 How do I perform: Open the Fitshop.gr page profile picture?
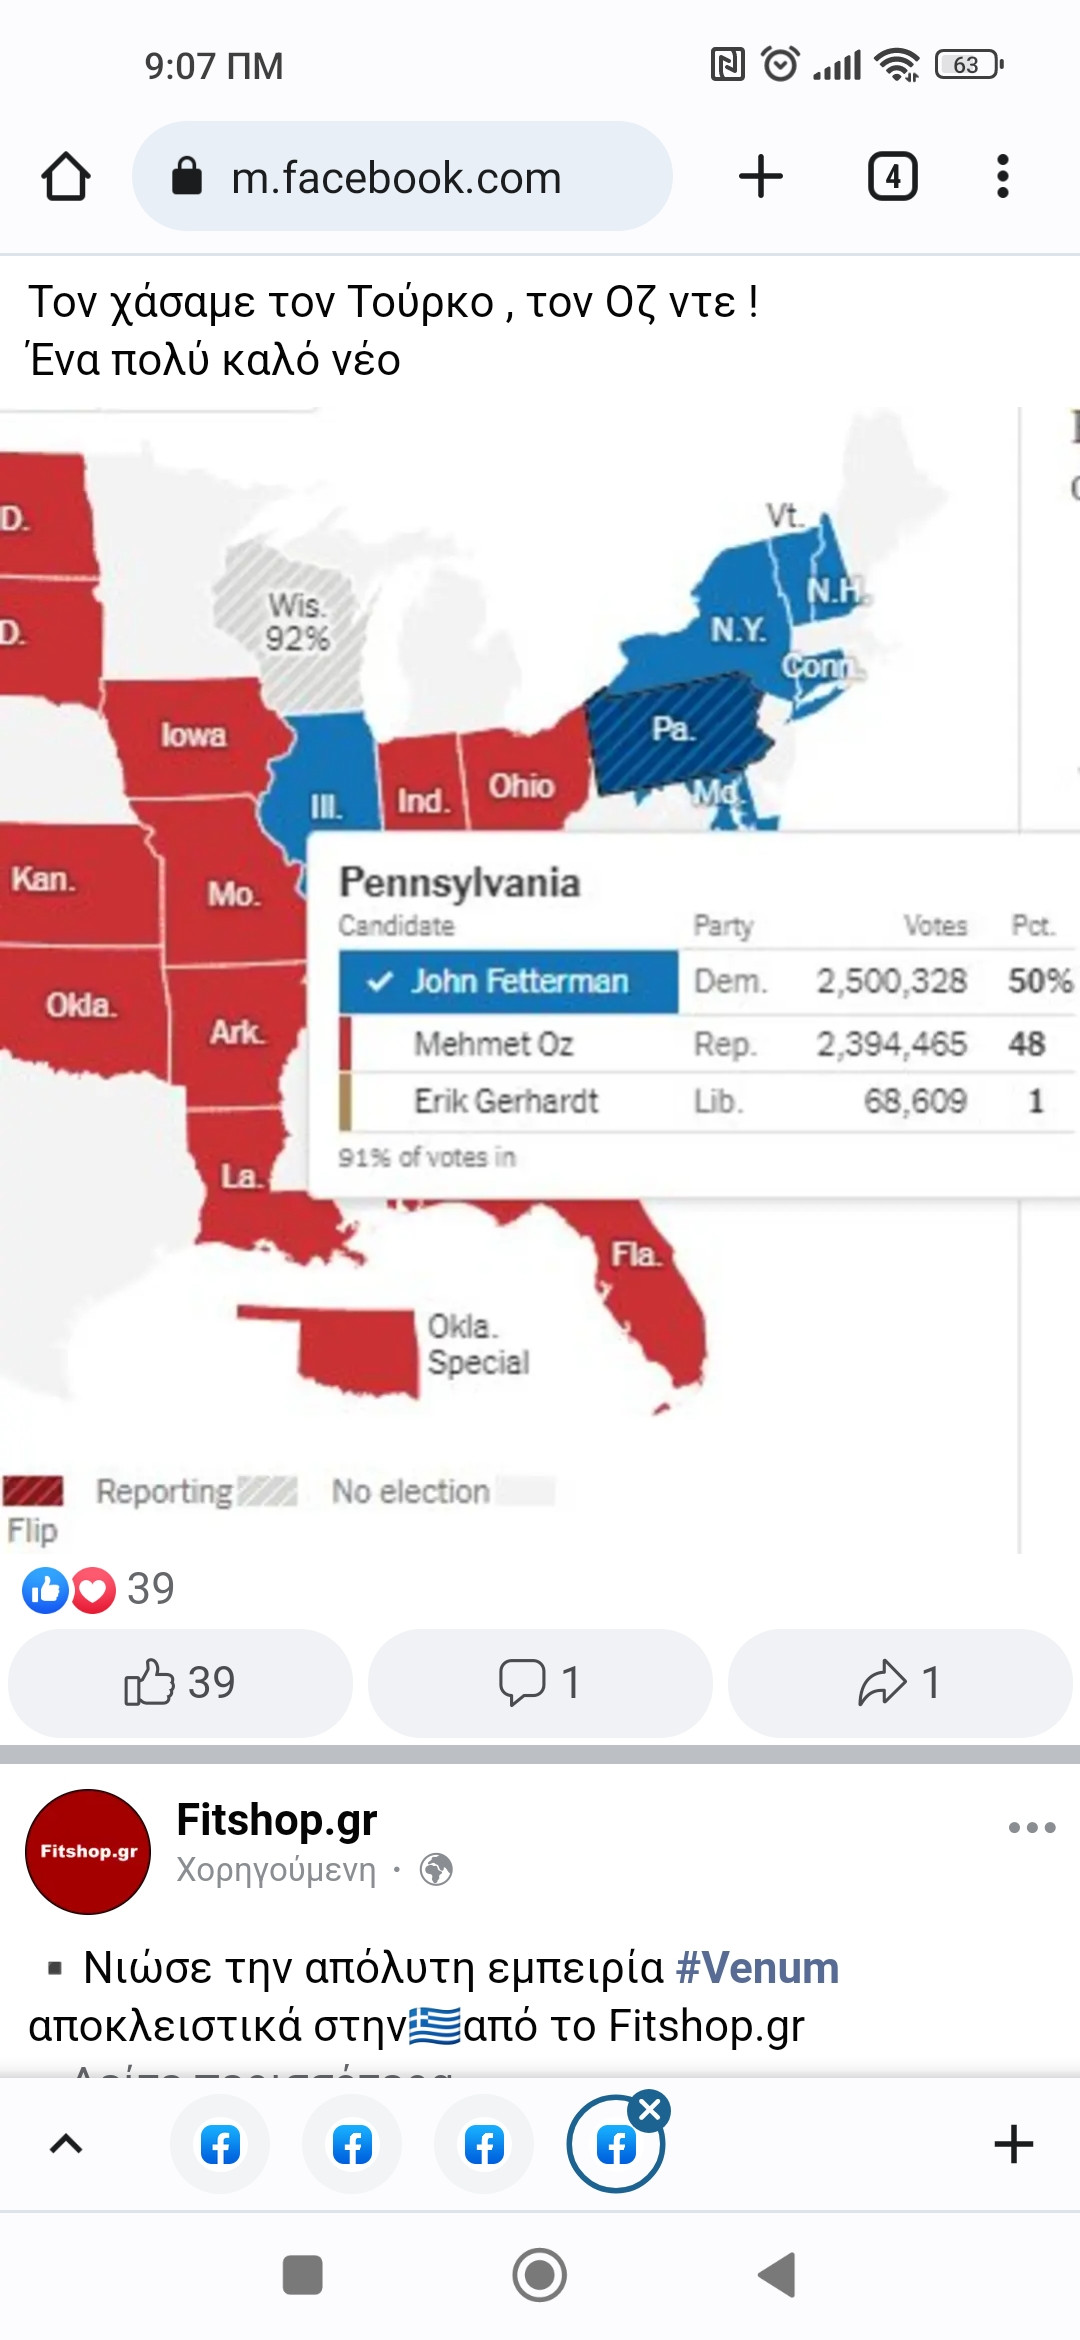point(88,1851)
